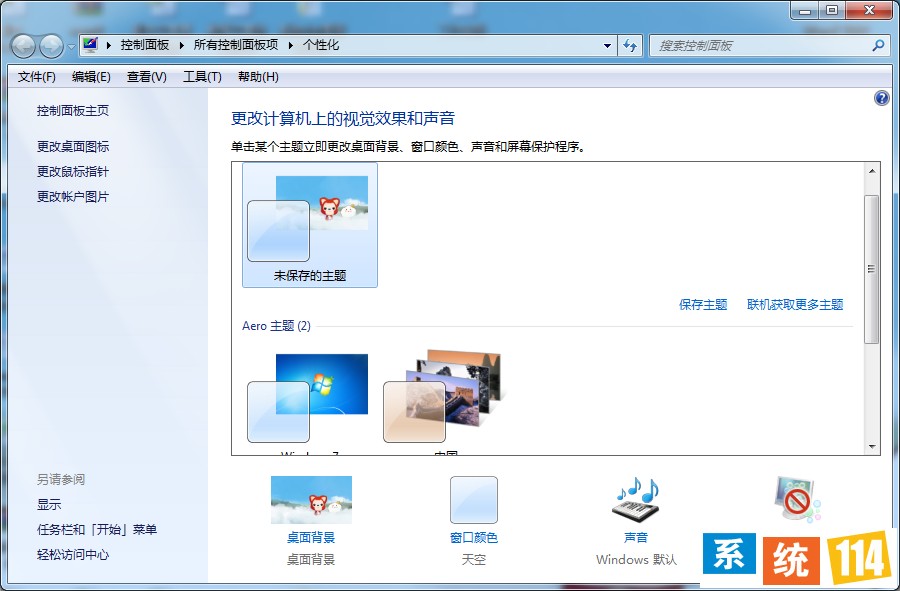
Task: Click the magnifier icon in the search box
Action: coord(877,46)
